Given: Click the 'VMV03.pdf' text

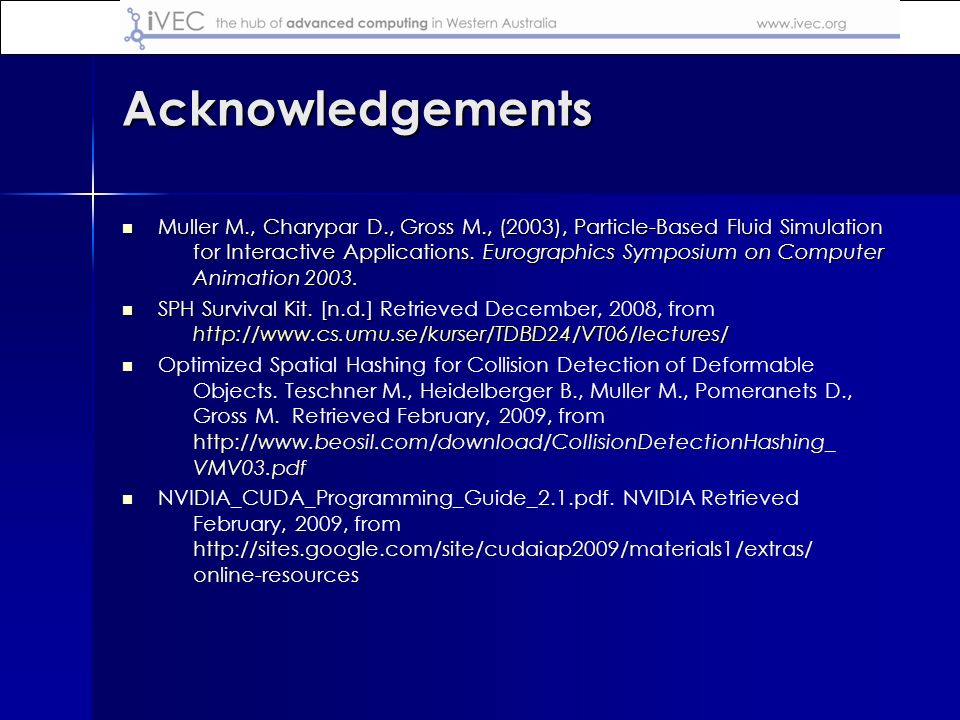Looking at the screenshot, I should tap(249, 468).
